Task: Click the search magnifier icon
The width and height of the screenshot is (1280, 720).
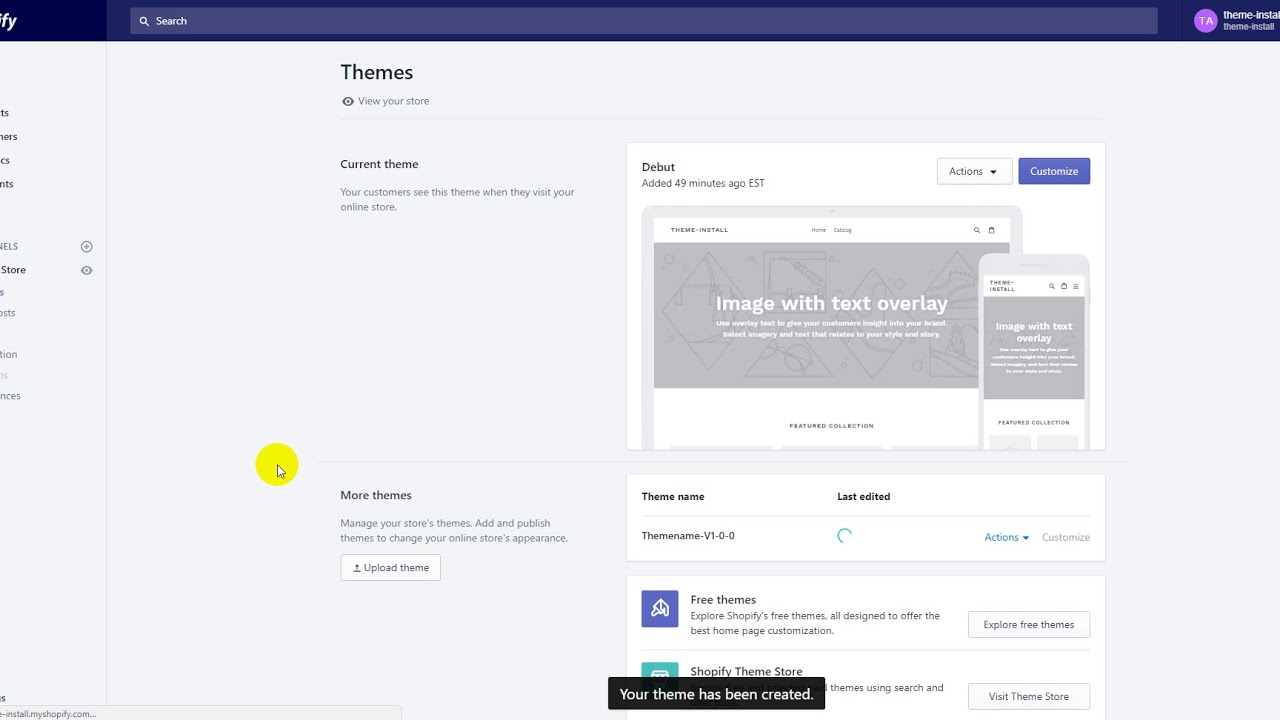Action: point(144,21)
